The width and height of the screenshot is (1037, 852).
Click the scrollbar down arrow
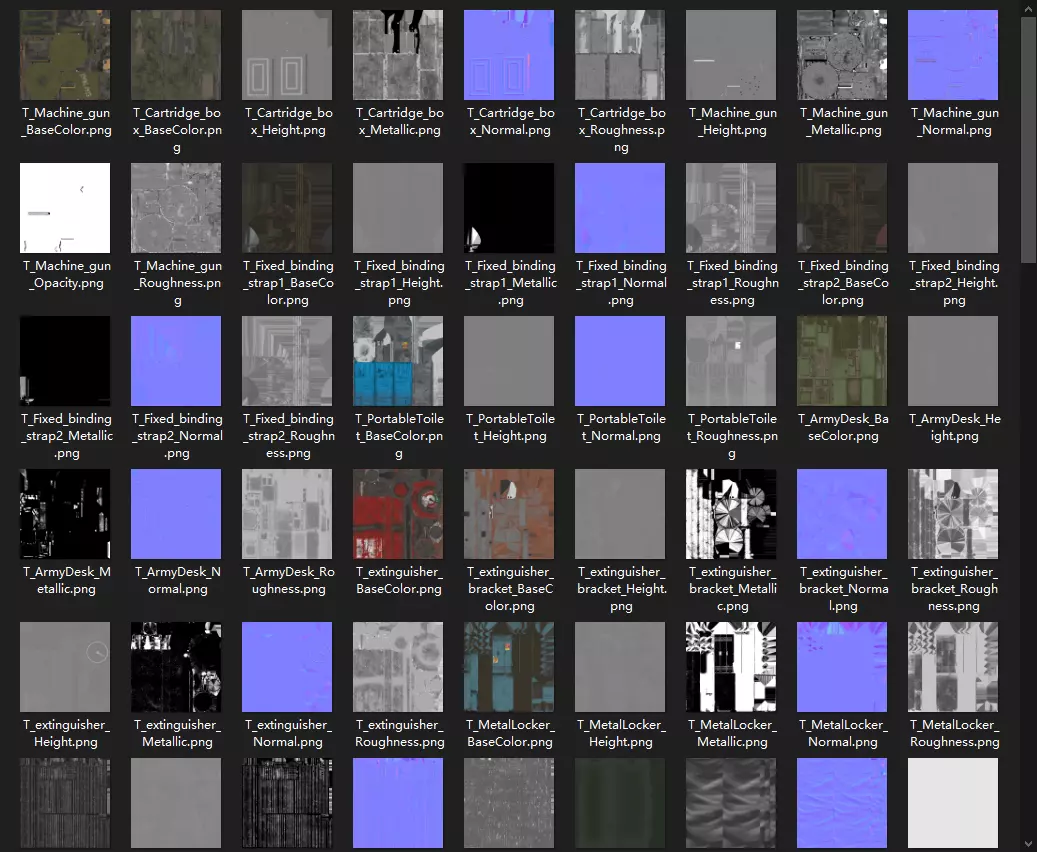coord(1028,844)
